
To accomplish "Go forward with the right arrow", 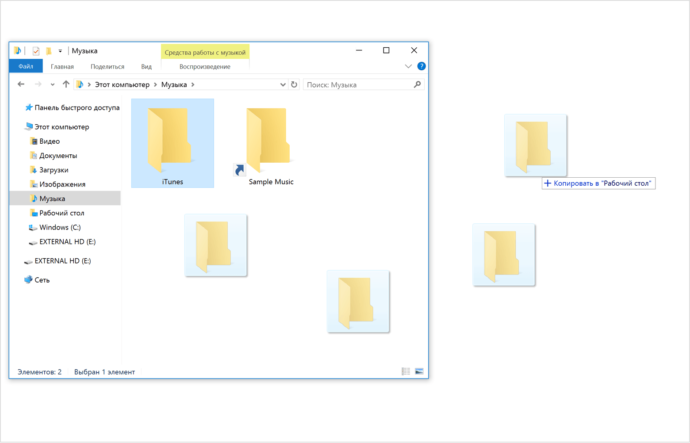I will (x=38, y=84).
